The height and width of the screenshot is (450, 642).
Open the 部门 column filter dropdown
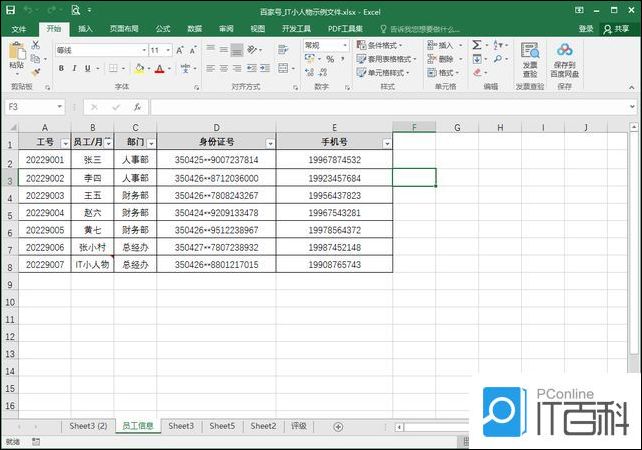tap(149, 143)
